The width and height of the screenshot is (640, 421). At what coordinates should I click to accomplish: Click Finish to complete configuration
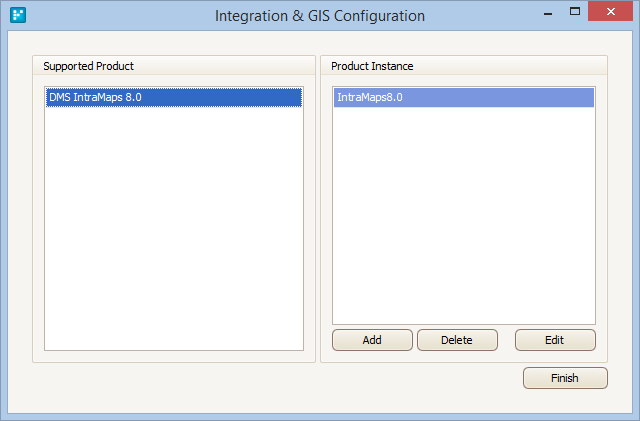point(565,378)
